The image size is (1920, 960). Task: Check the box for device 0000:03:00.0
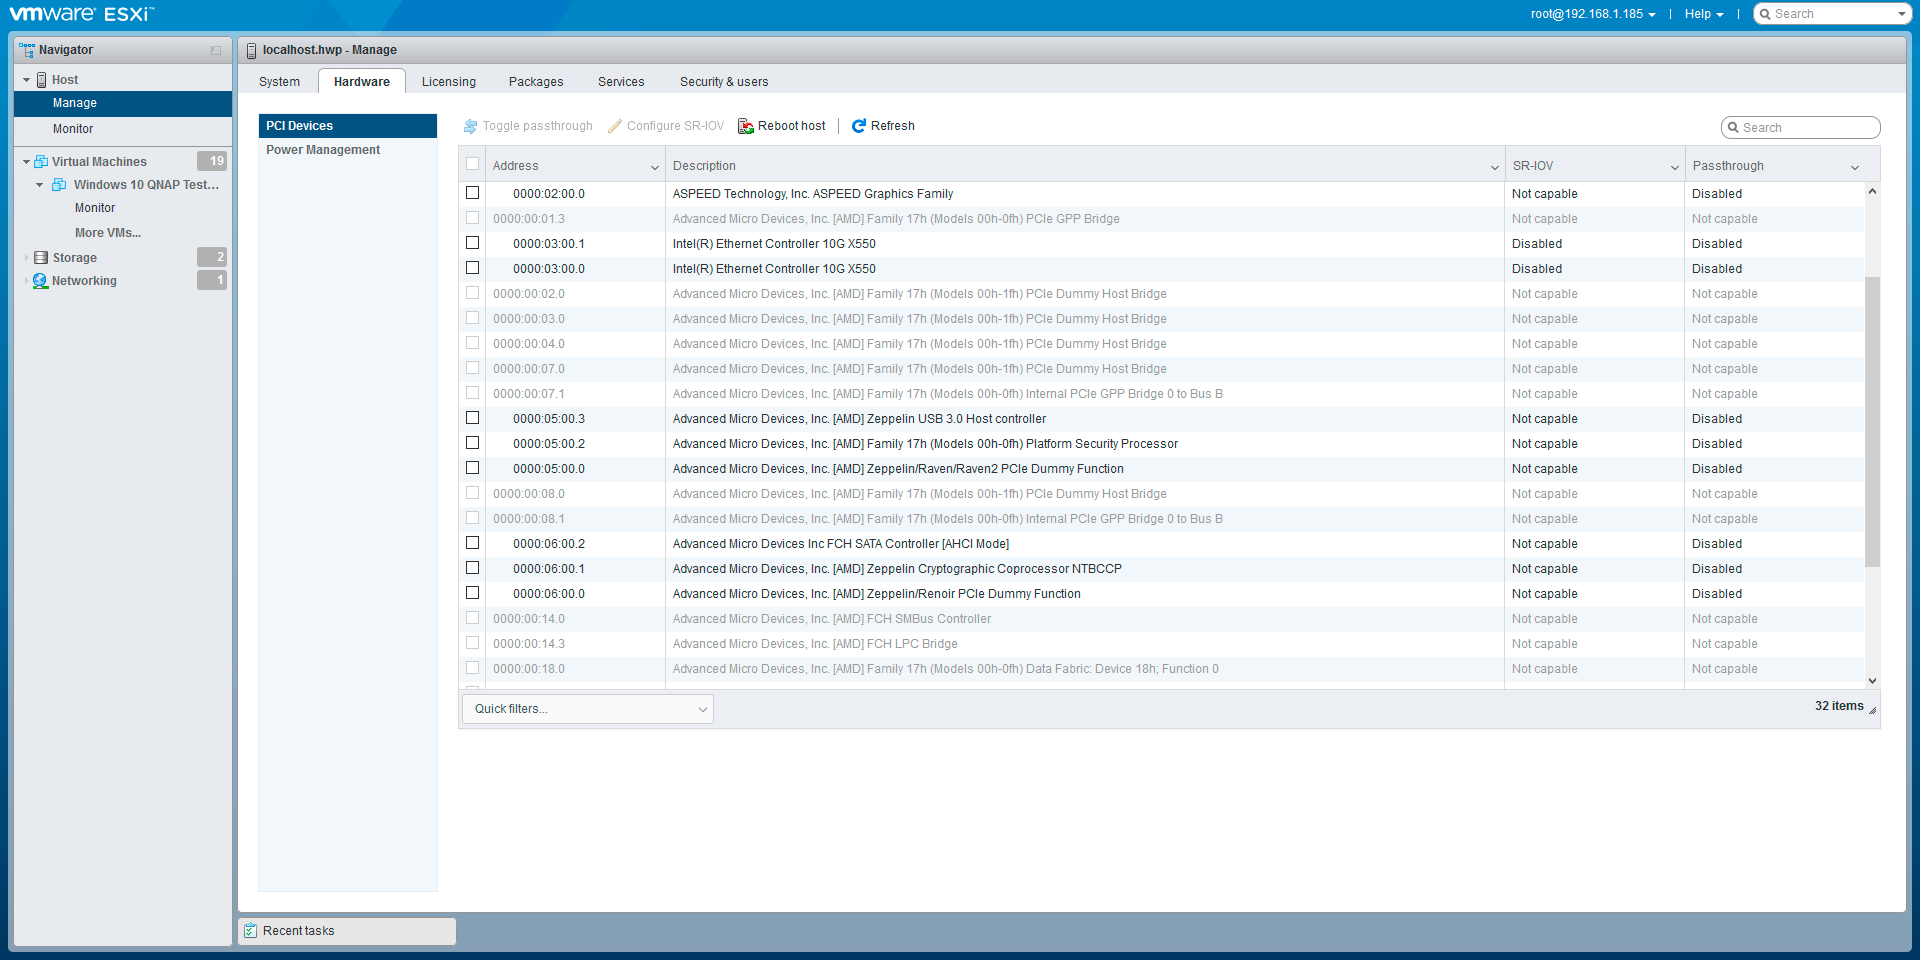(x=473, y=268)
